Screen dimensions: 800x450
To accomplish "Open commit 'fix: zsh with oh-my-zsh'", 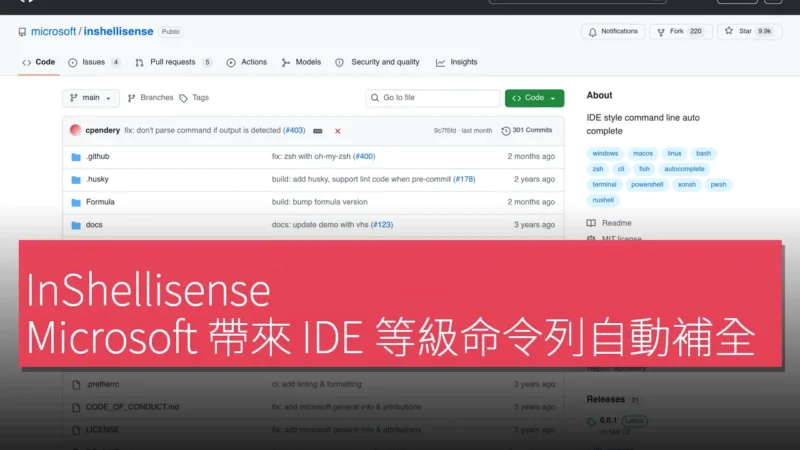I will pyautogui.click(x=311, y=157).
